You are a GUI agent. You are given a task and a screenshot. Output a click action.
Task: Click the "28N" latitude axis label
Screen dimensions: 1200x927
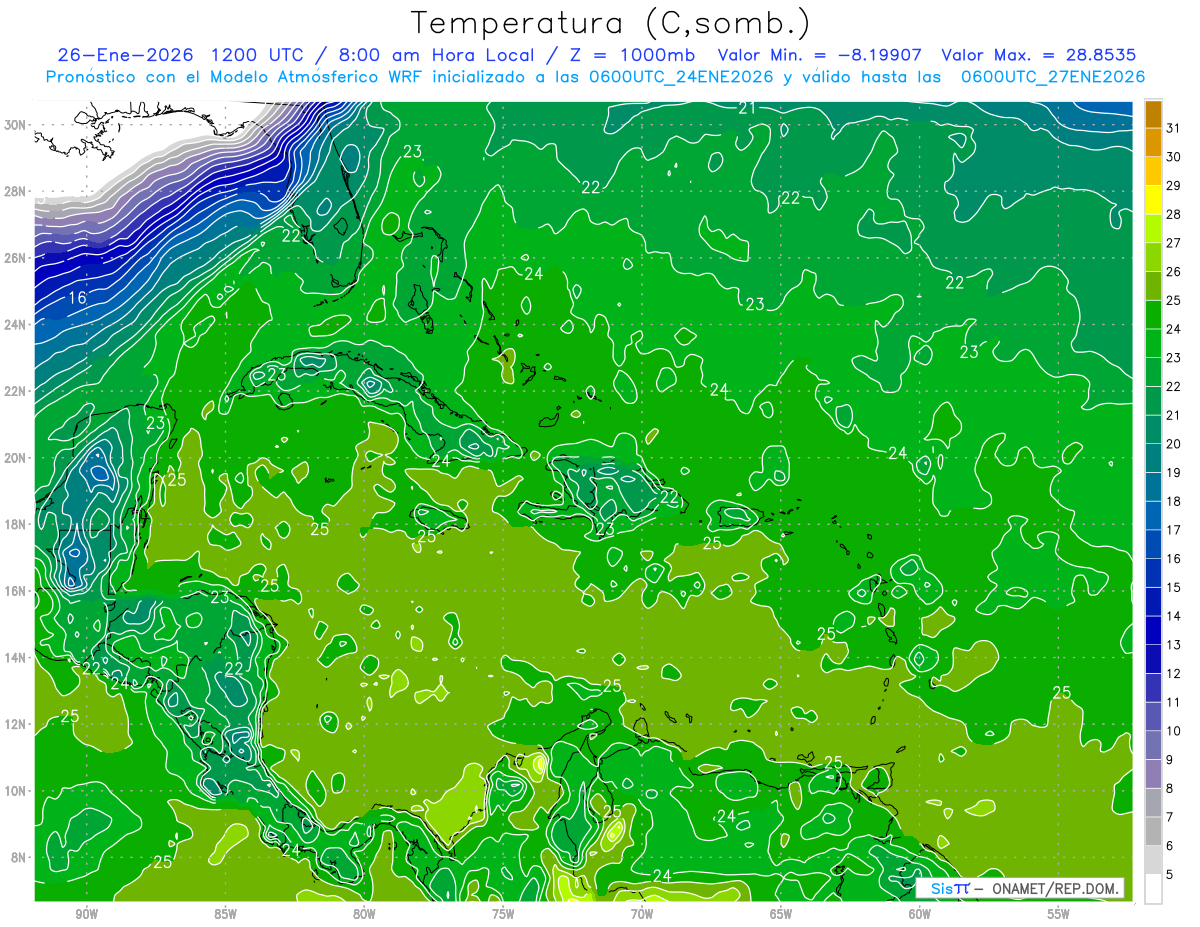[17, 191]
